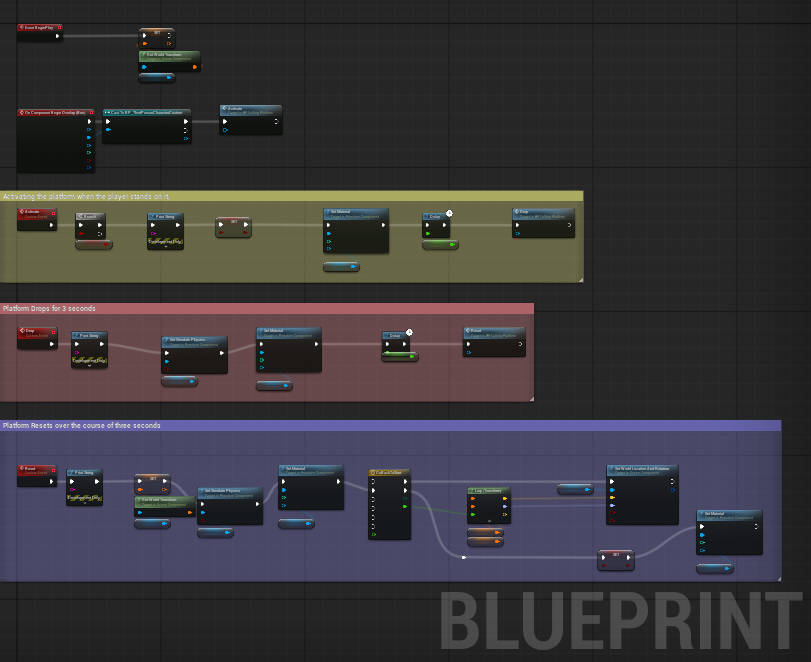The image size is (811, 662).
Task: Select the Drop call node in yellow comment
Action: click(x=543, y=223)
